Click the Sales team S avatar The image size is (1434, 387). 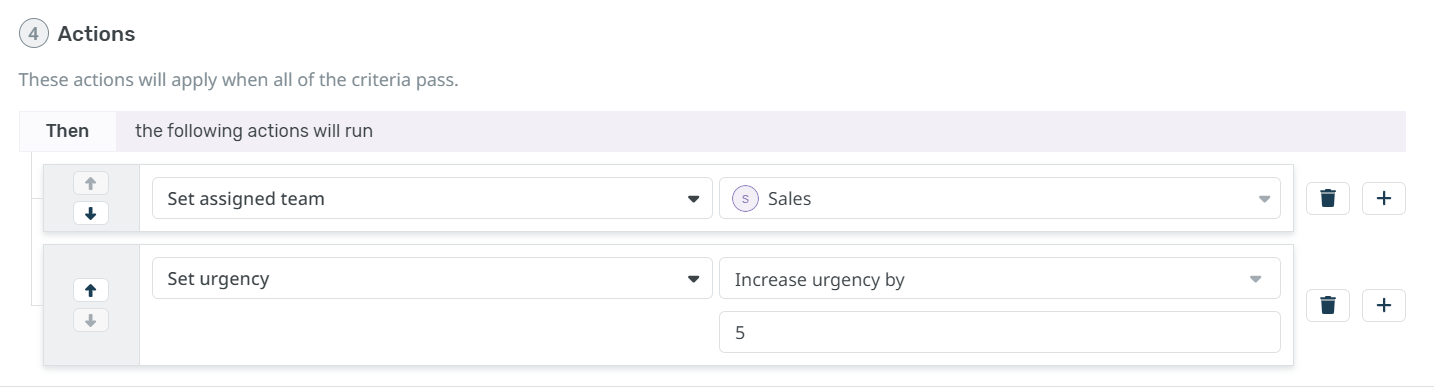[x=746, y=199]
